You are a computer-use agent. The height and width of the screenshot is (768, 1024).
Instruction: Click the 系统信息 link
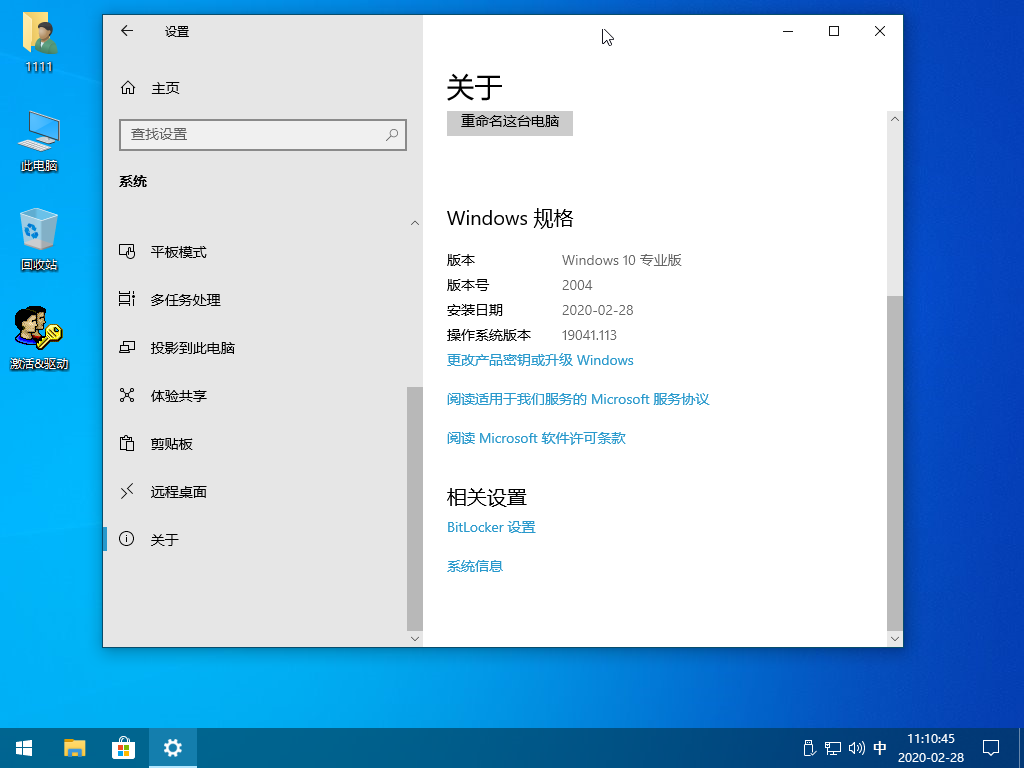[474, 565]
